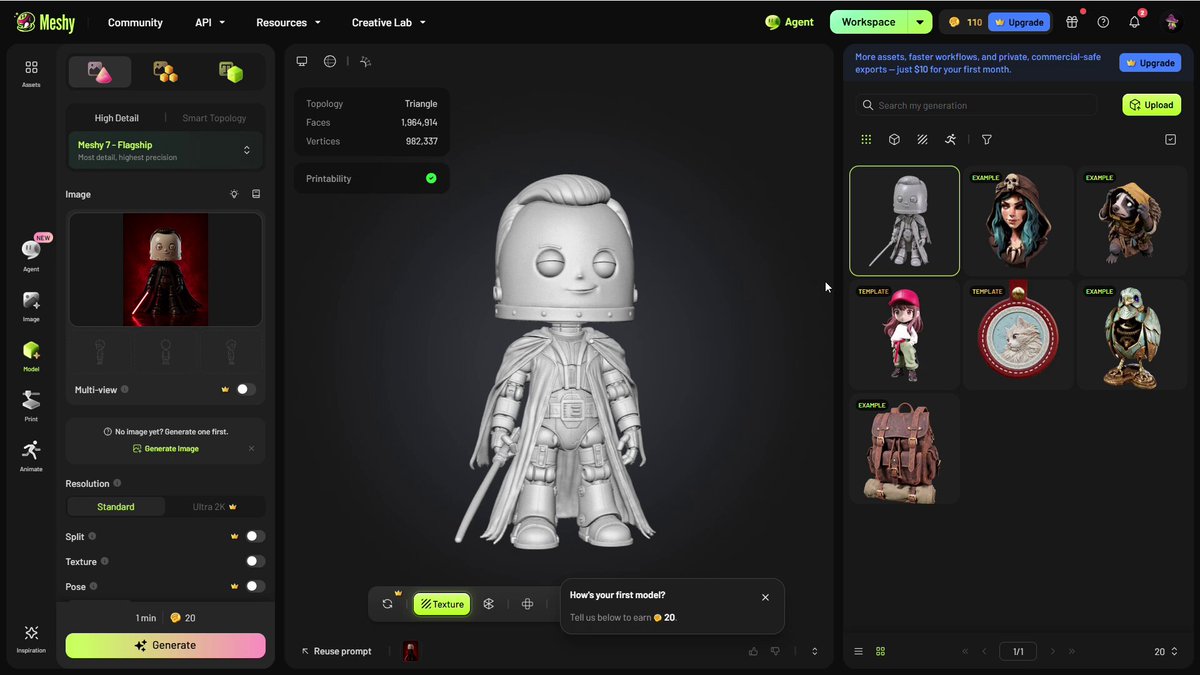The image size is (1200, 675).
Task: Click the Generate button
Action: (166, 646)
